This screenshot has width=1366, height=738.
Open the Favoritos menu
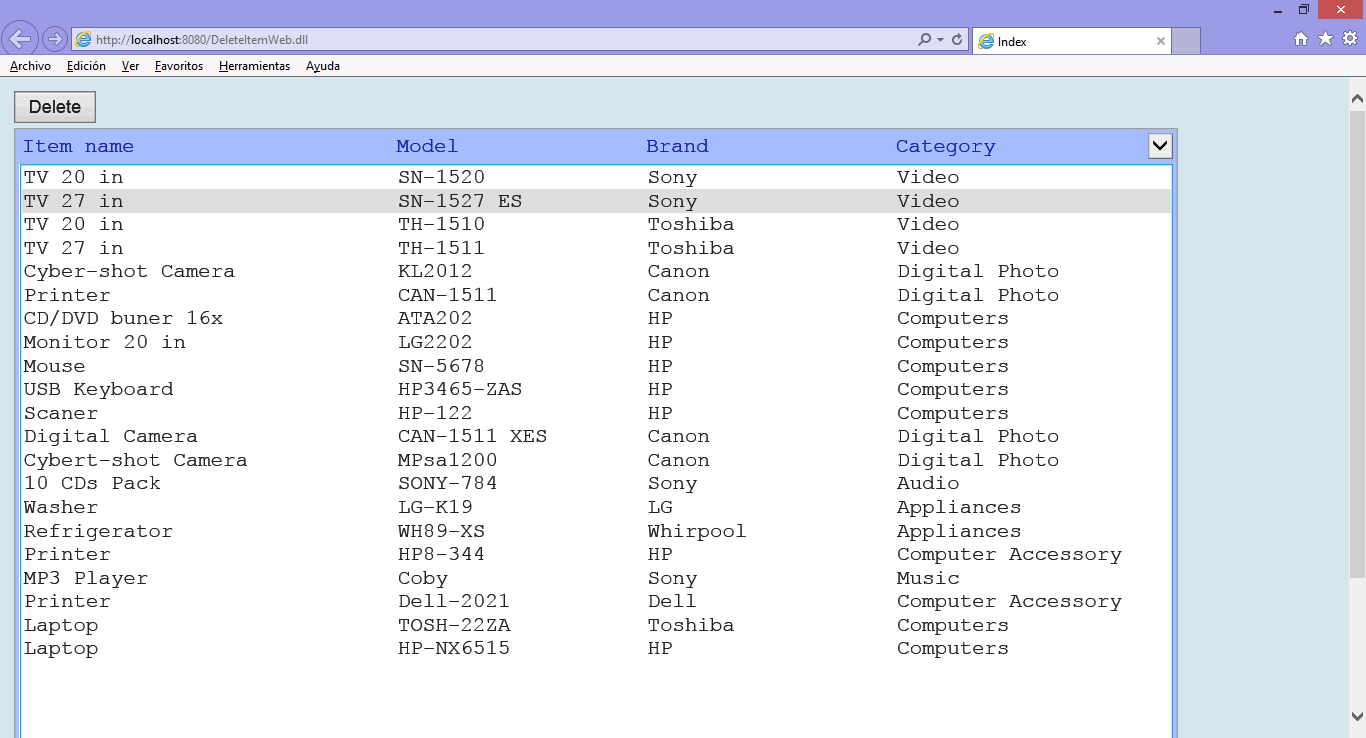pyautogui.click(x=179, y=66)
